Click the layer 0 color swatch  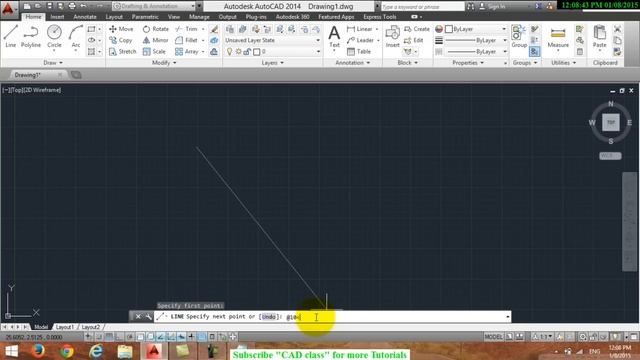[x=256, y=52]
